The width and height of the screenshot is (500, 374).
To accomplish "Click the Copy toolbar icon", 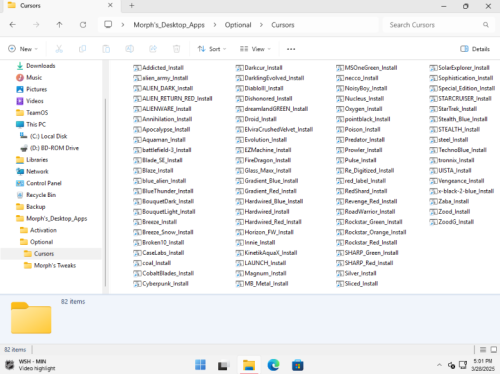I will click(82, 49).
